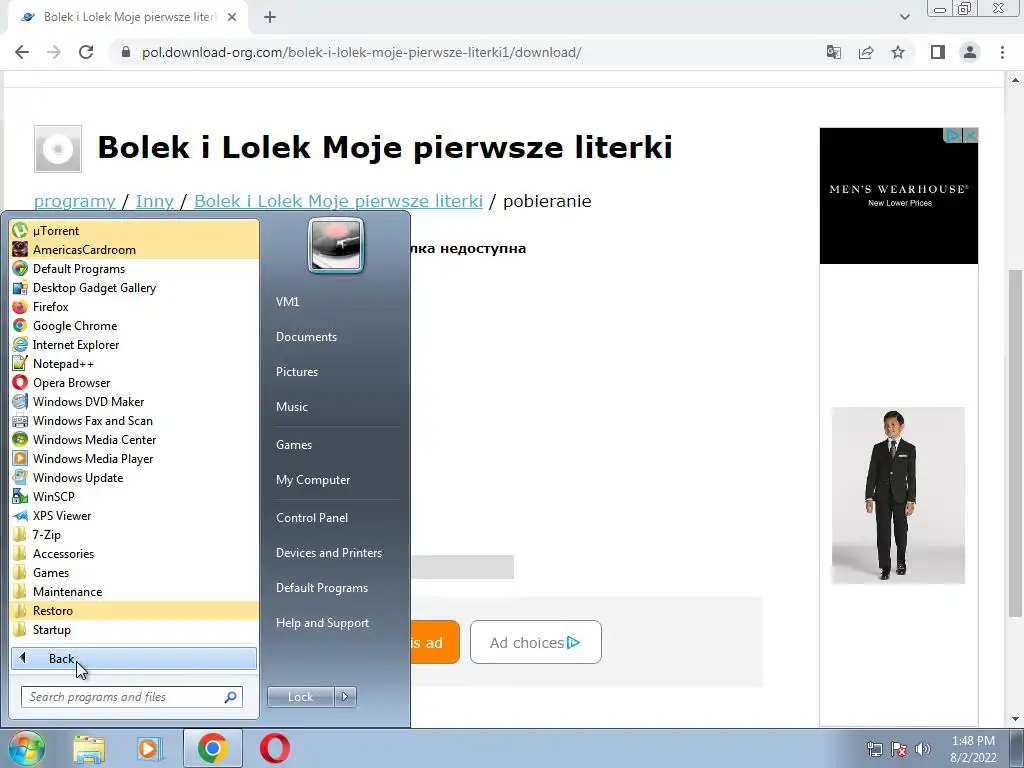Go back in Chrome
Image resolution: width=1024 pixels, height=768 pixels.
point(22,52)
